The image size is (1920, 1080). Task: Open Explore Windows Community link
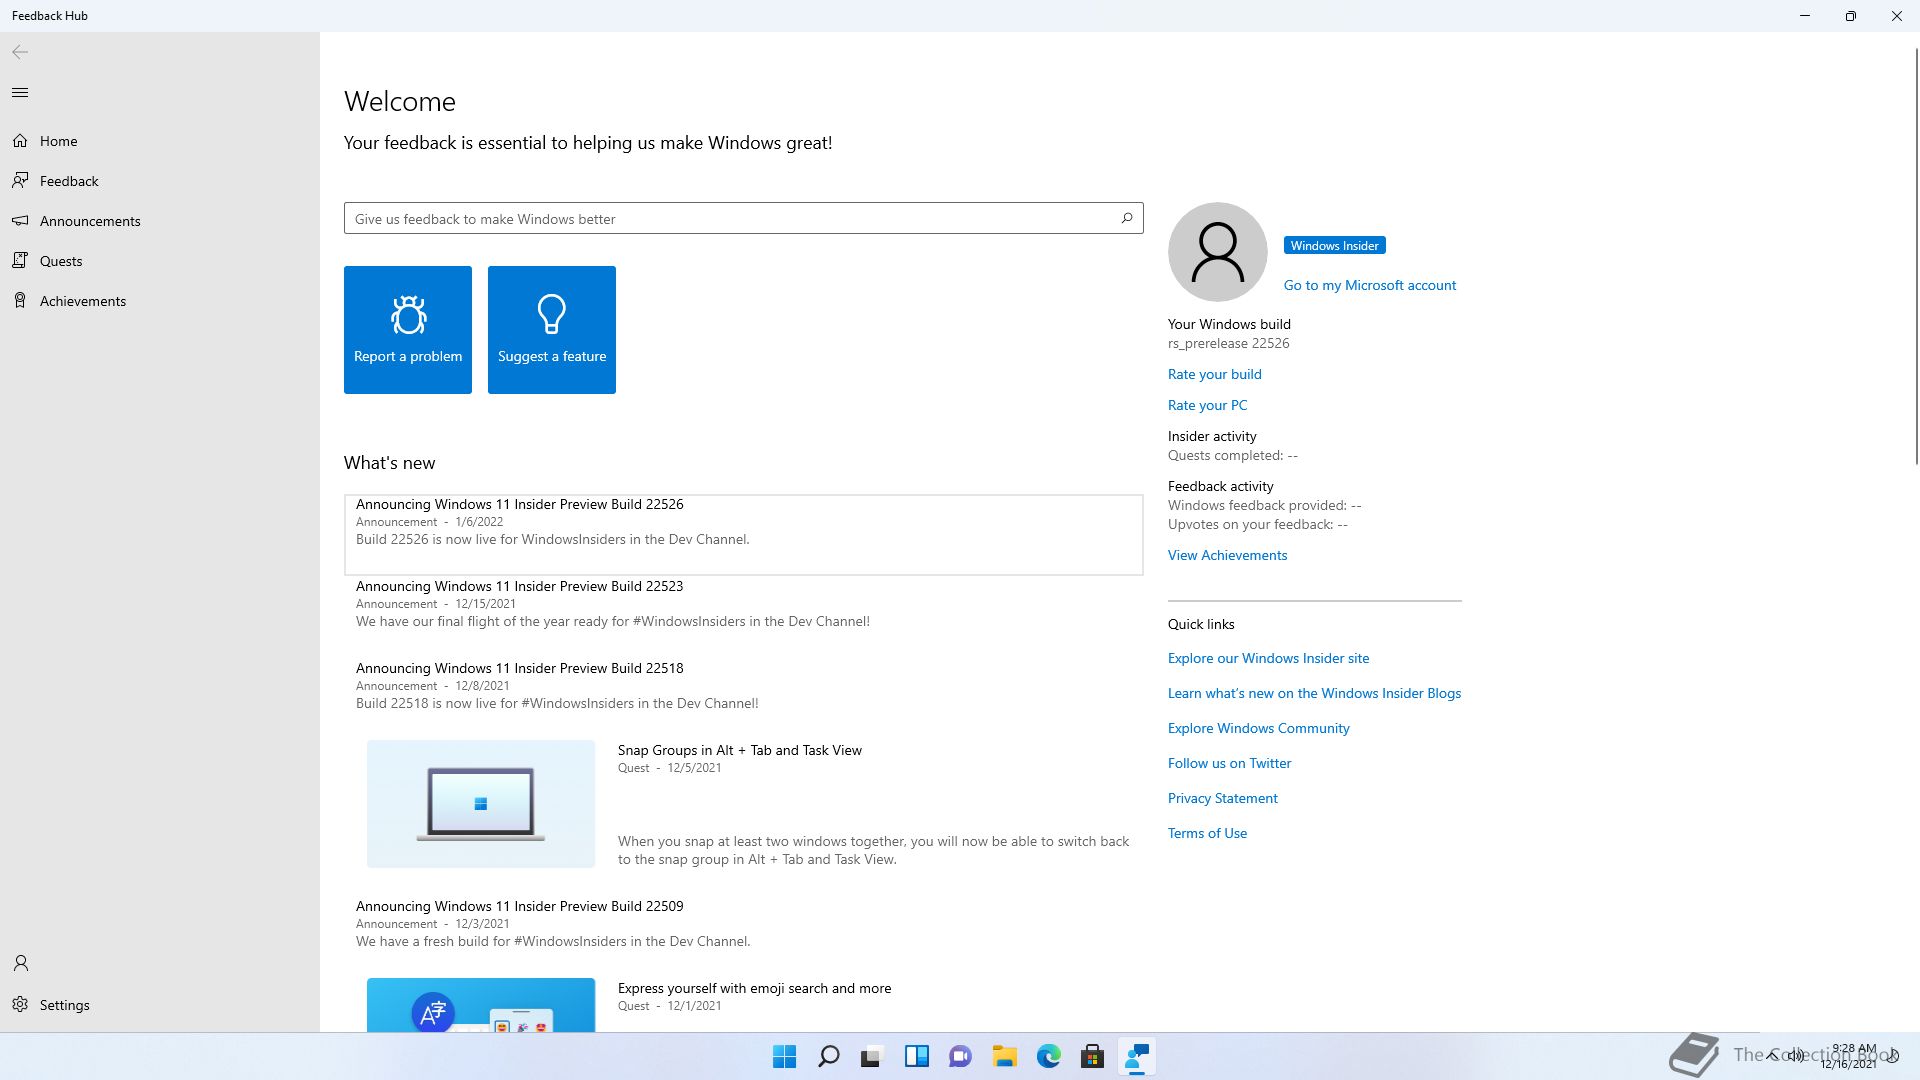pos(1258,728)
